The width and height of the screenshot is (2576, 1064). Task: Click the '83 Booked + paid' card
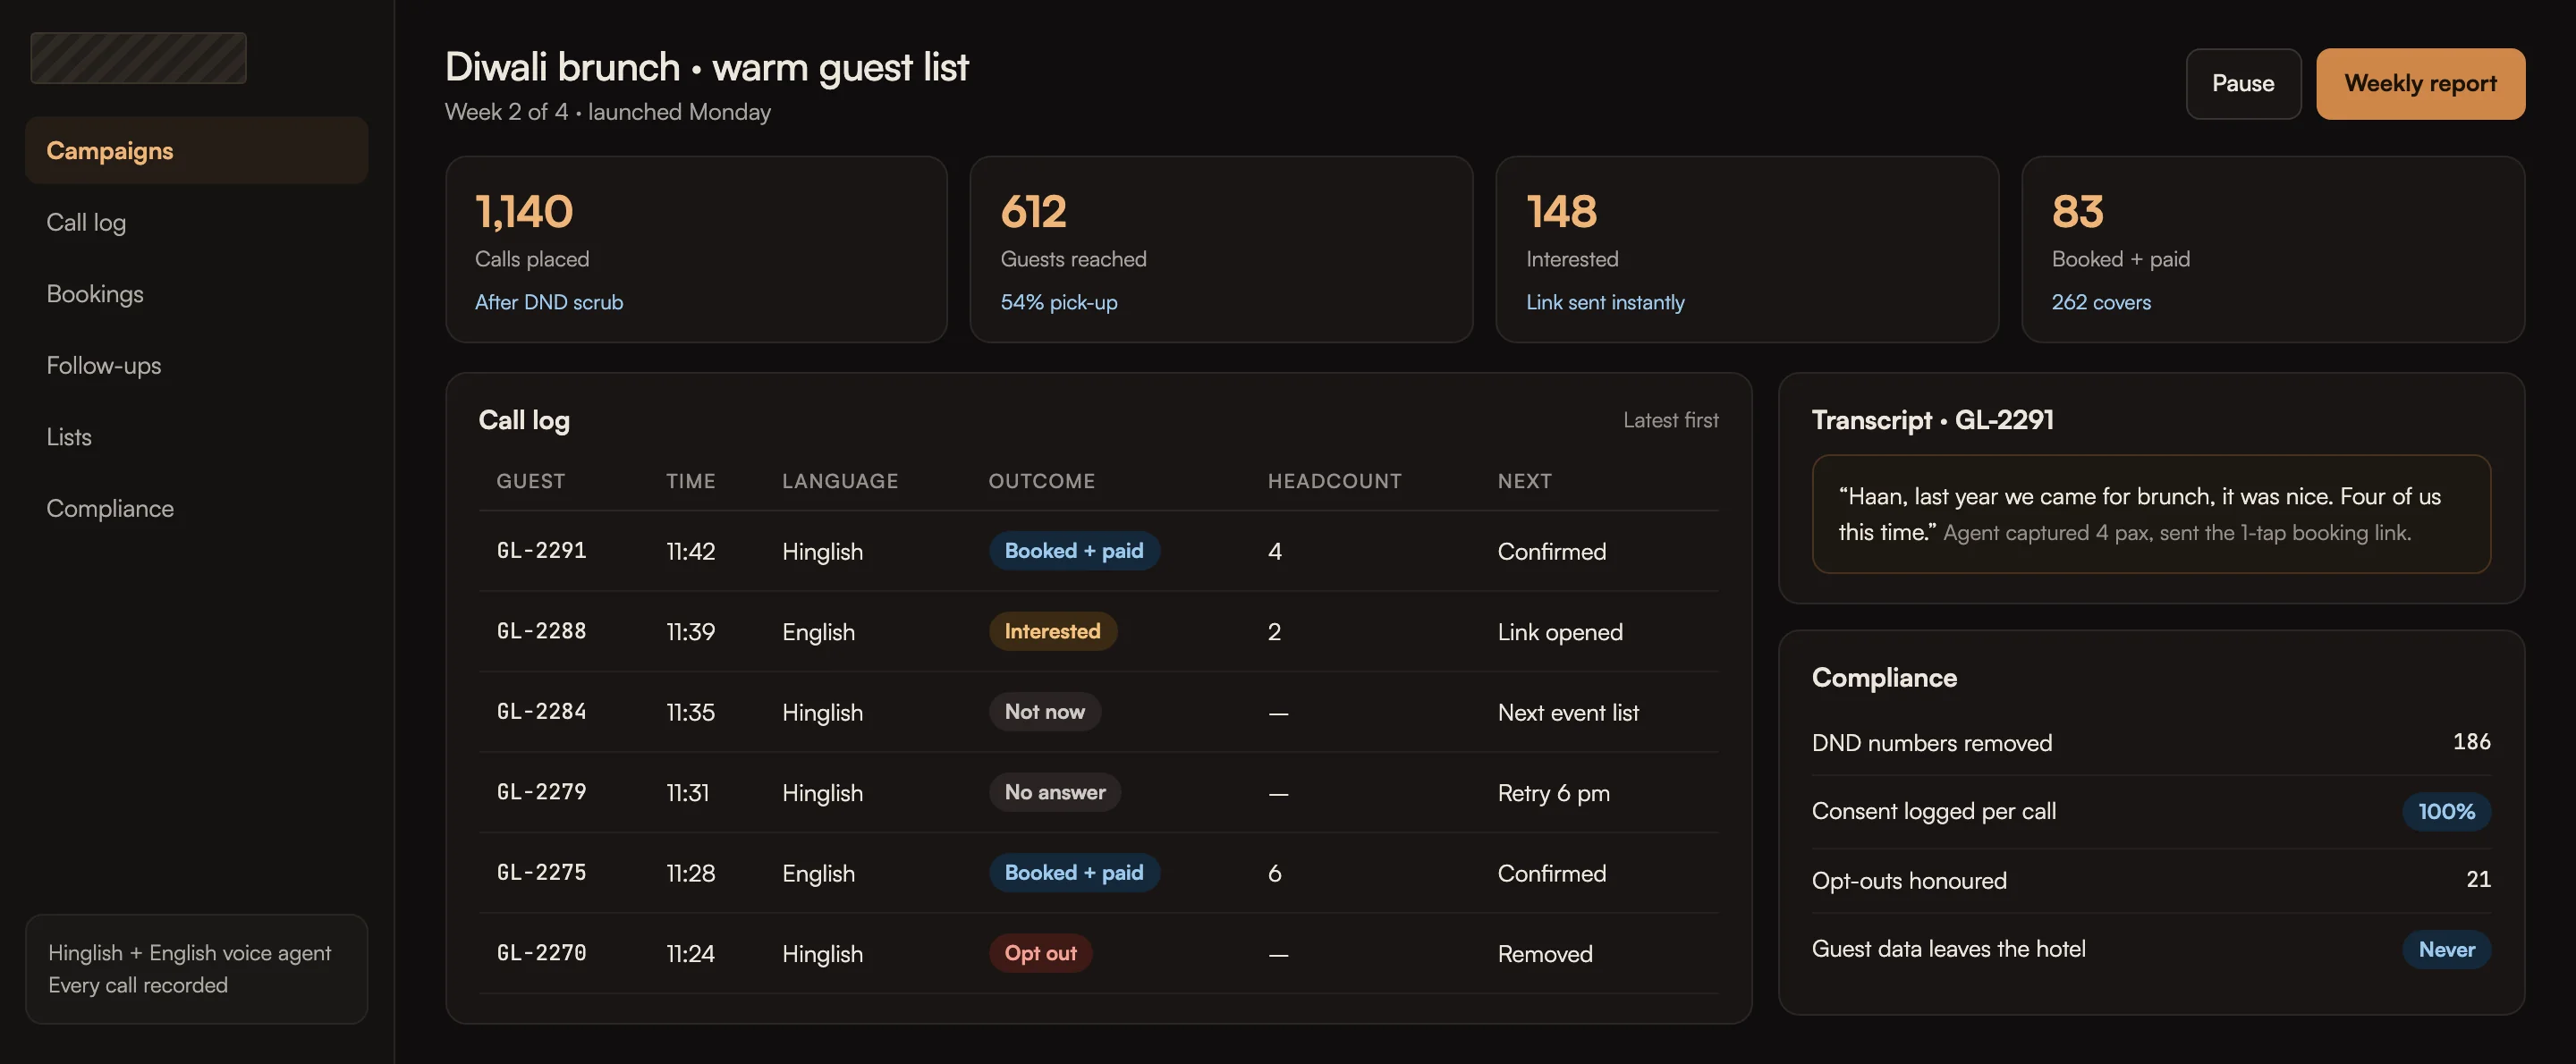click(2273, 250)
